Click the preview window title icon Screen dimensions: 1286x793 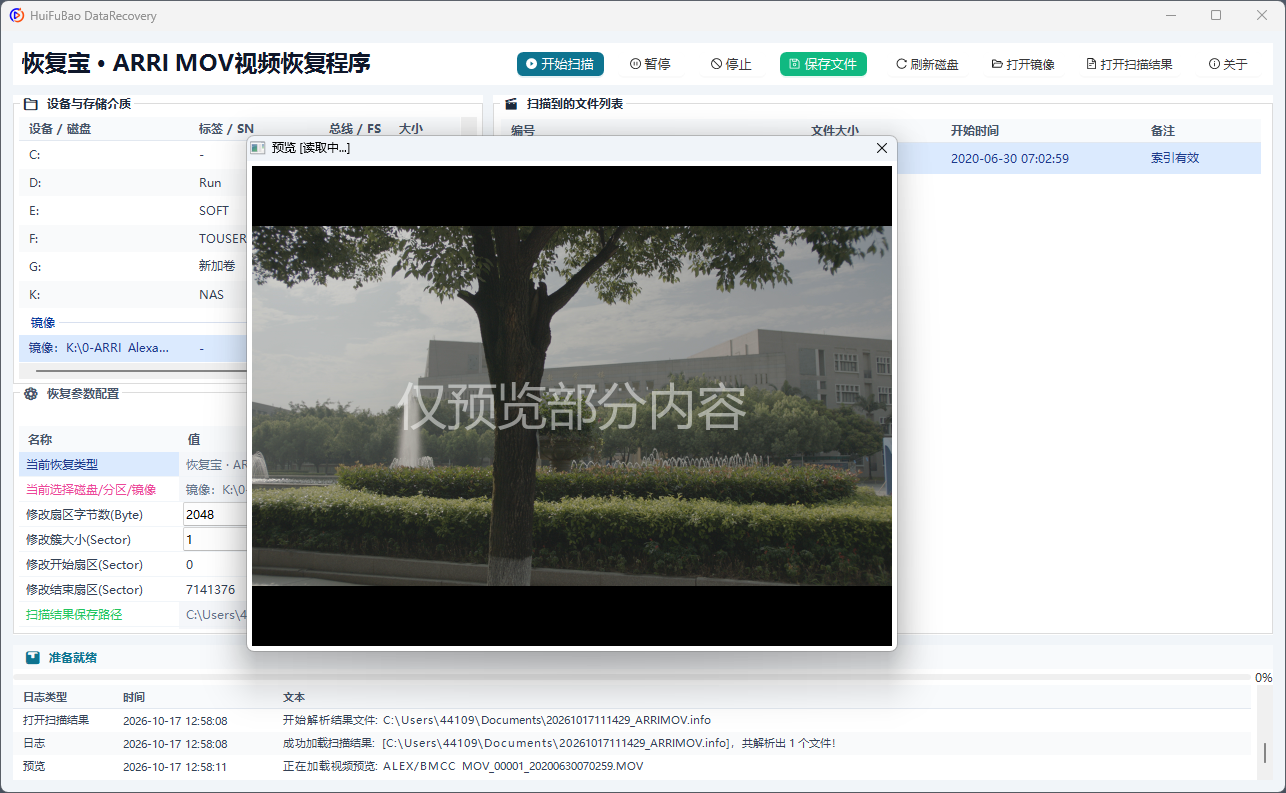tap(258, 148)
